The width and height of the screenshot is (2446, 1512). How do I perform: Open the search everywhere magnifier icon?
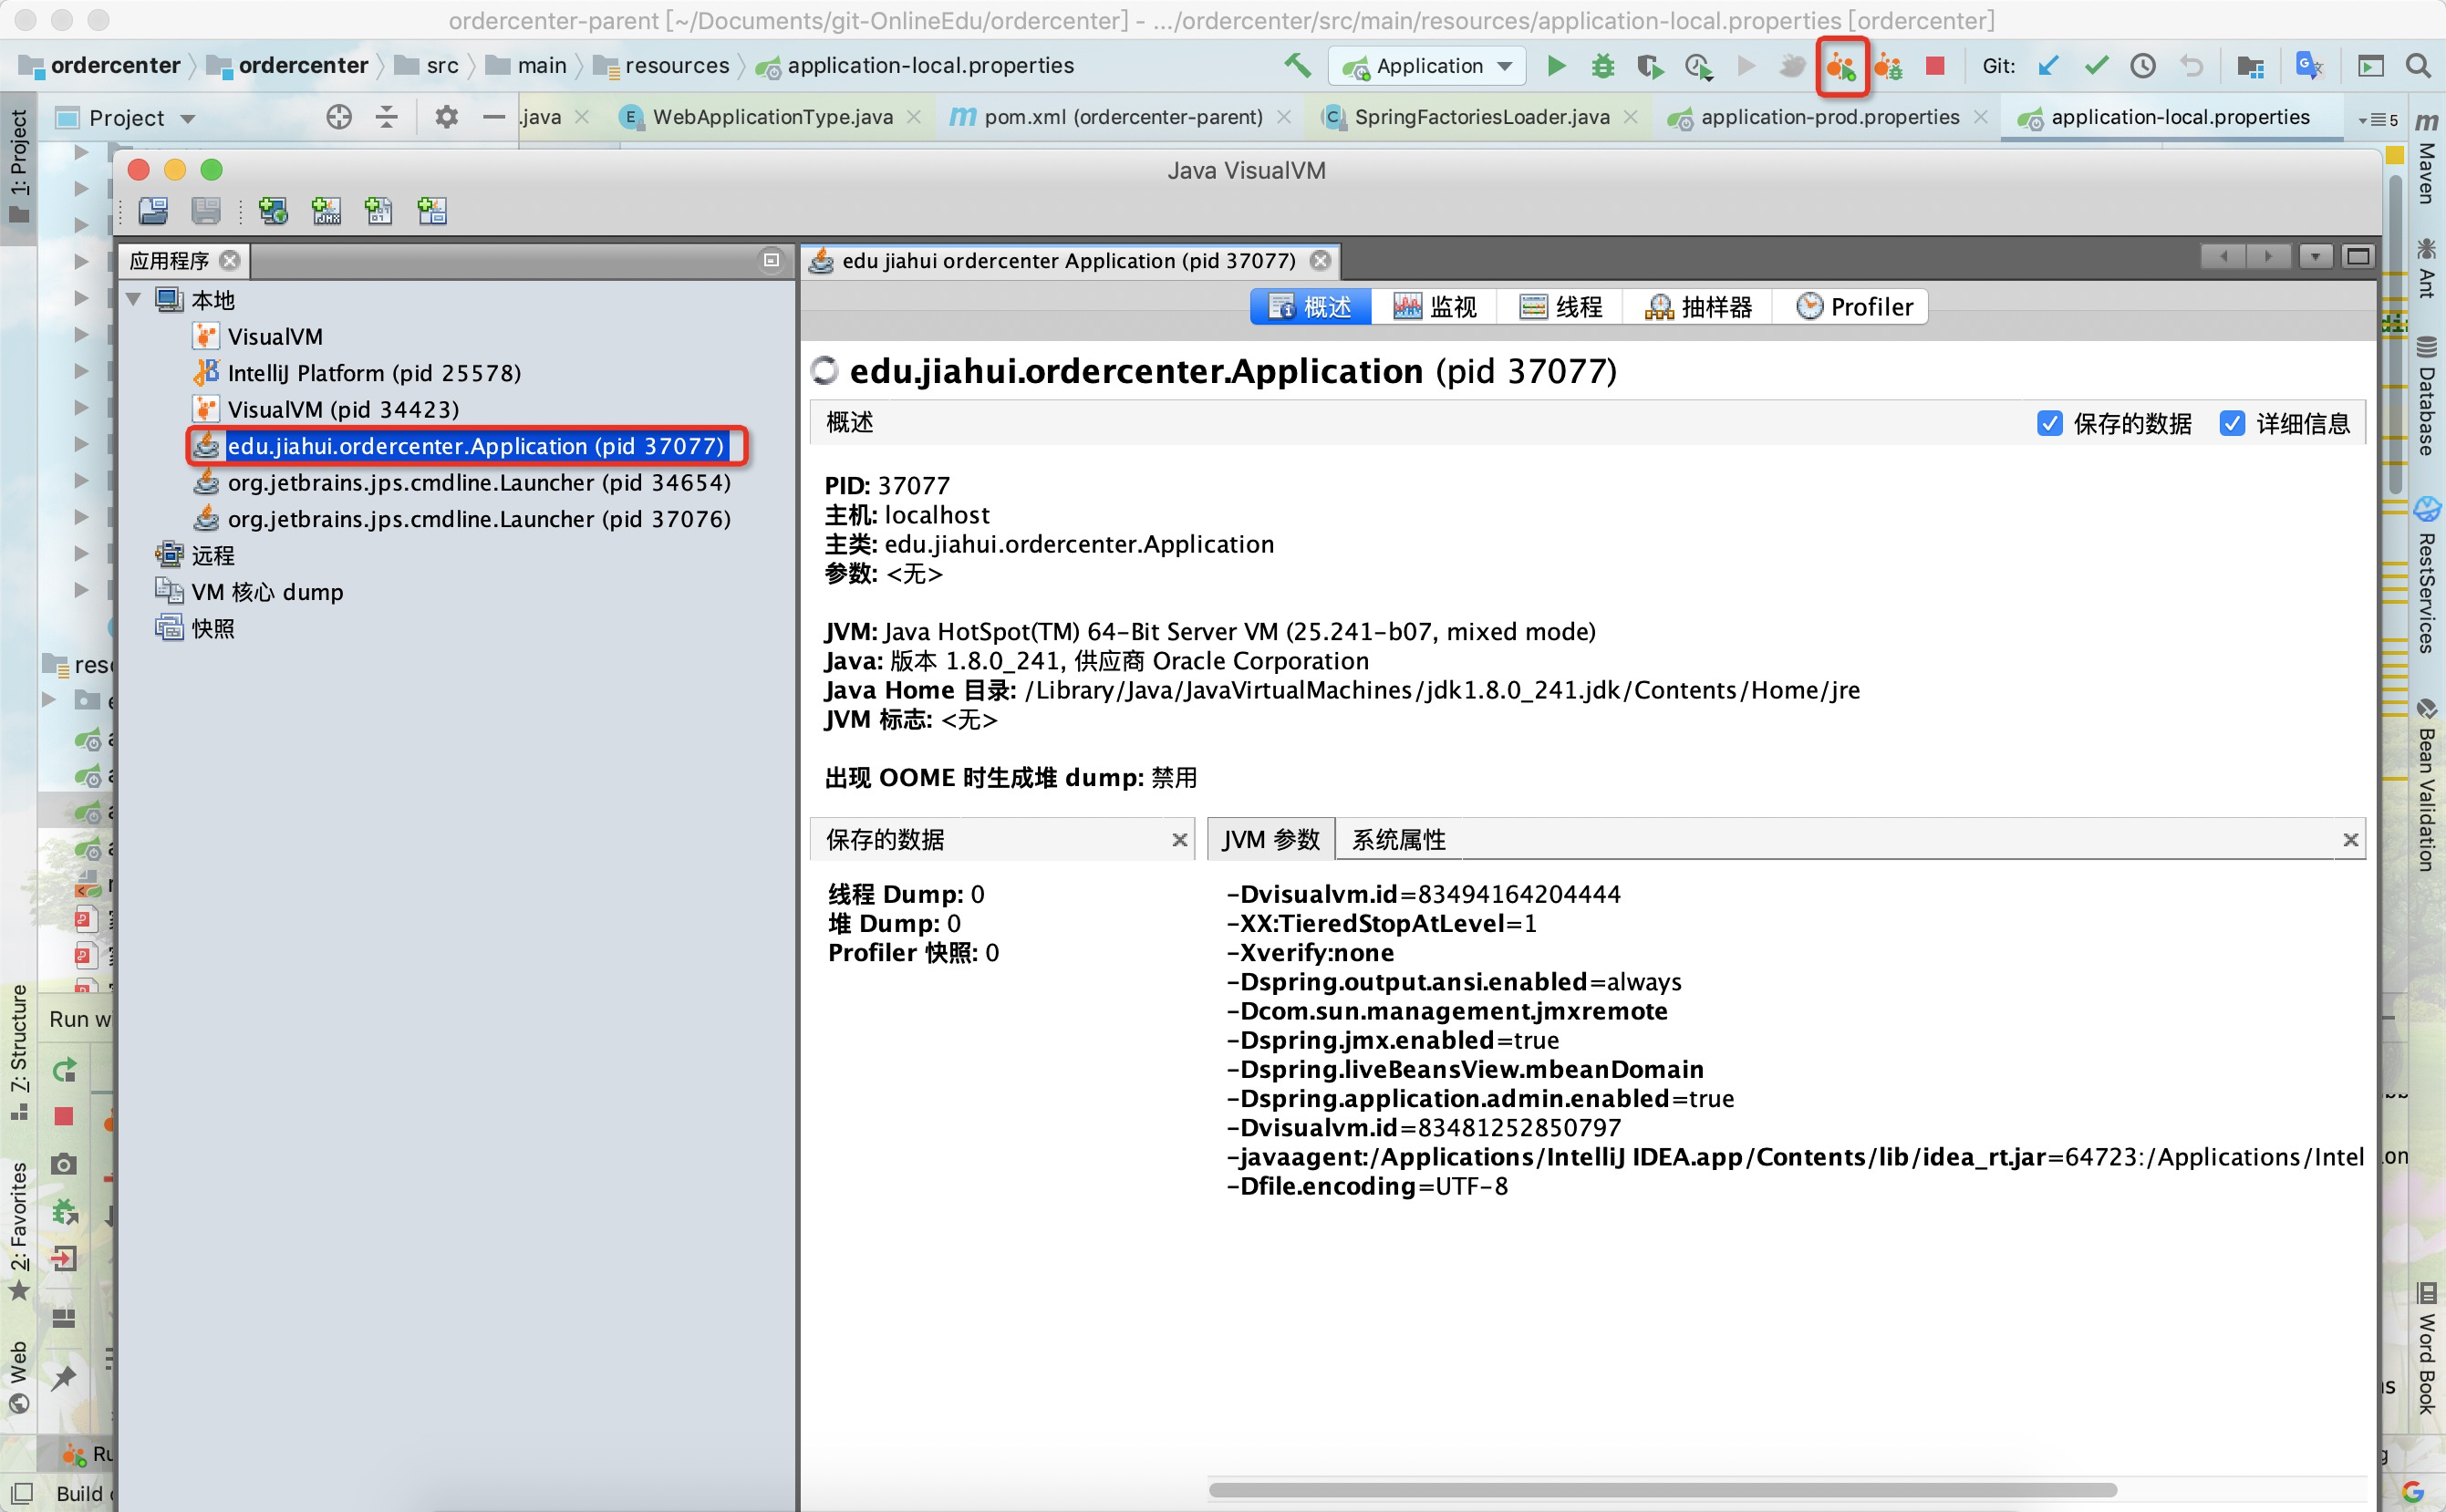click(x=2418, y=66)
